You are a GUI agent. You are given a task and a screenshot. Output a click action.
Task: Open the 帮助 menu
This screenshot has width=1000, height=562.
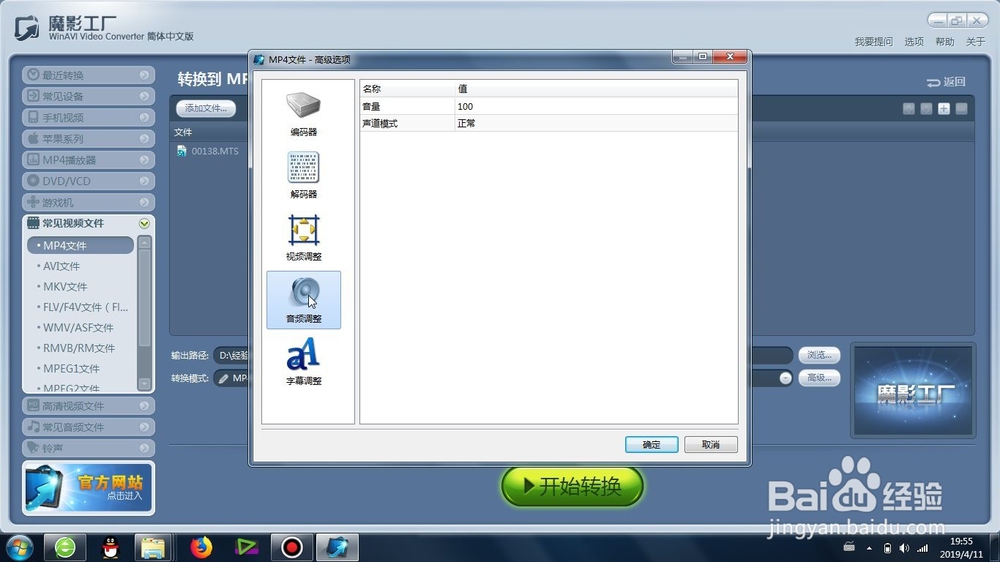[945, 41]
